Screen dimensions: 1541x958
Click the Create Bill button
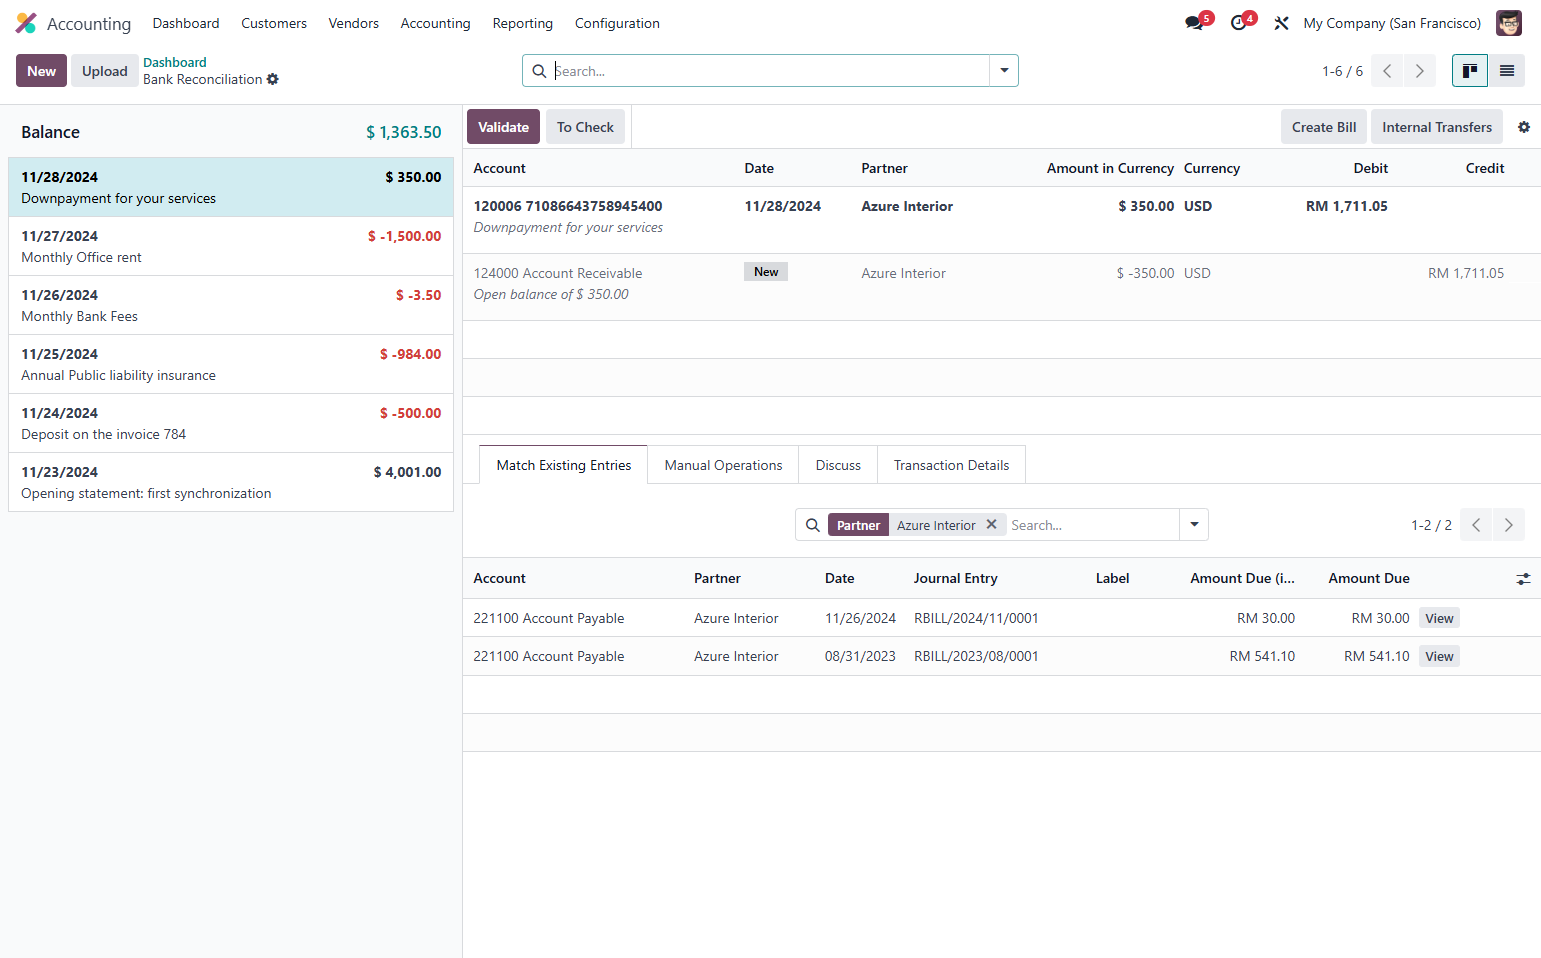(x=1324, y=127)
